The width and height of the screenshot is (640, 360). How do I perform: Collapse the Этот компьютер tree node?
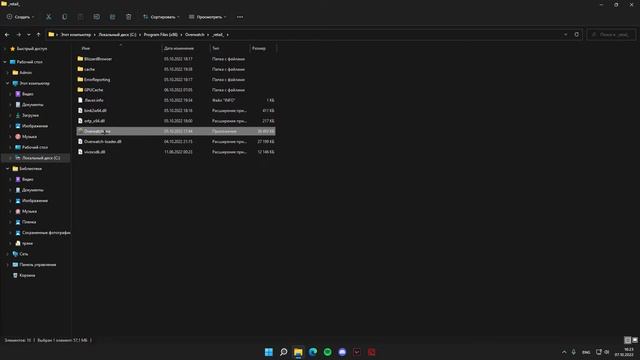(7, 83)
